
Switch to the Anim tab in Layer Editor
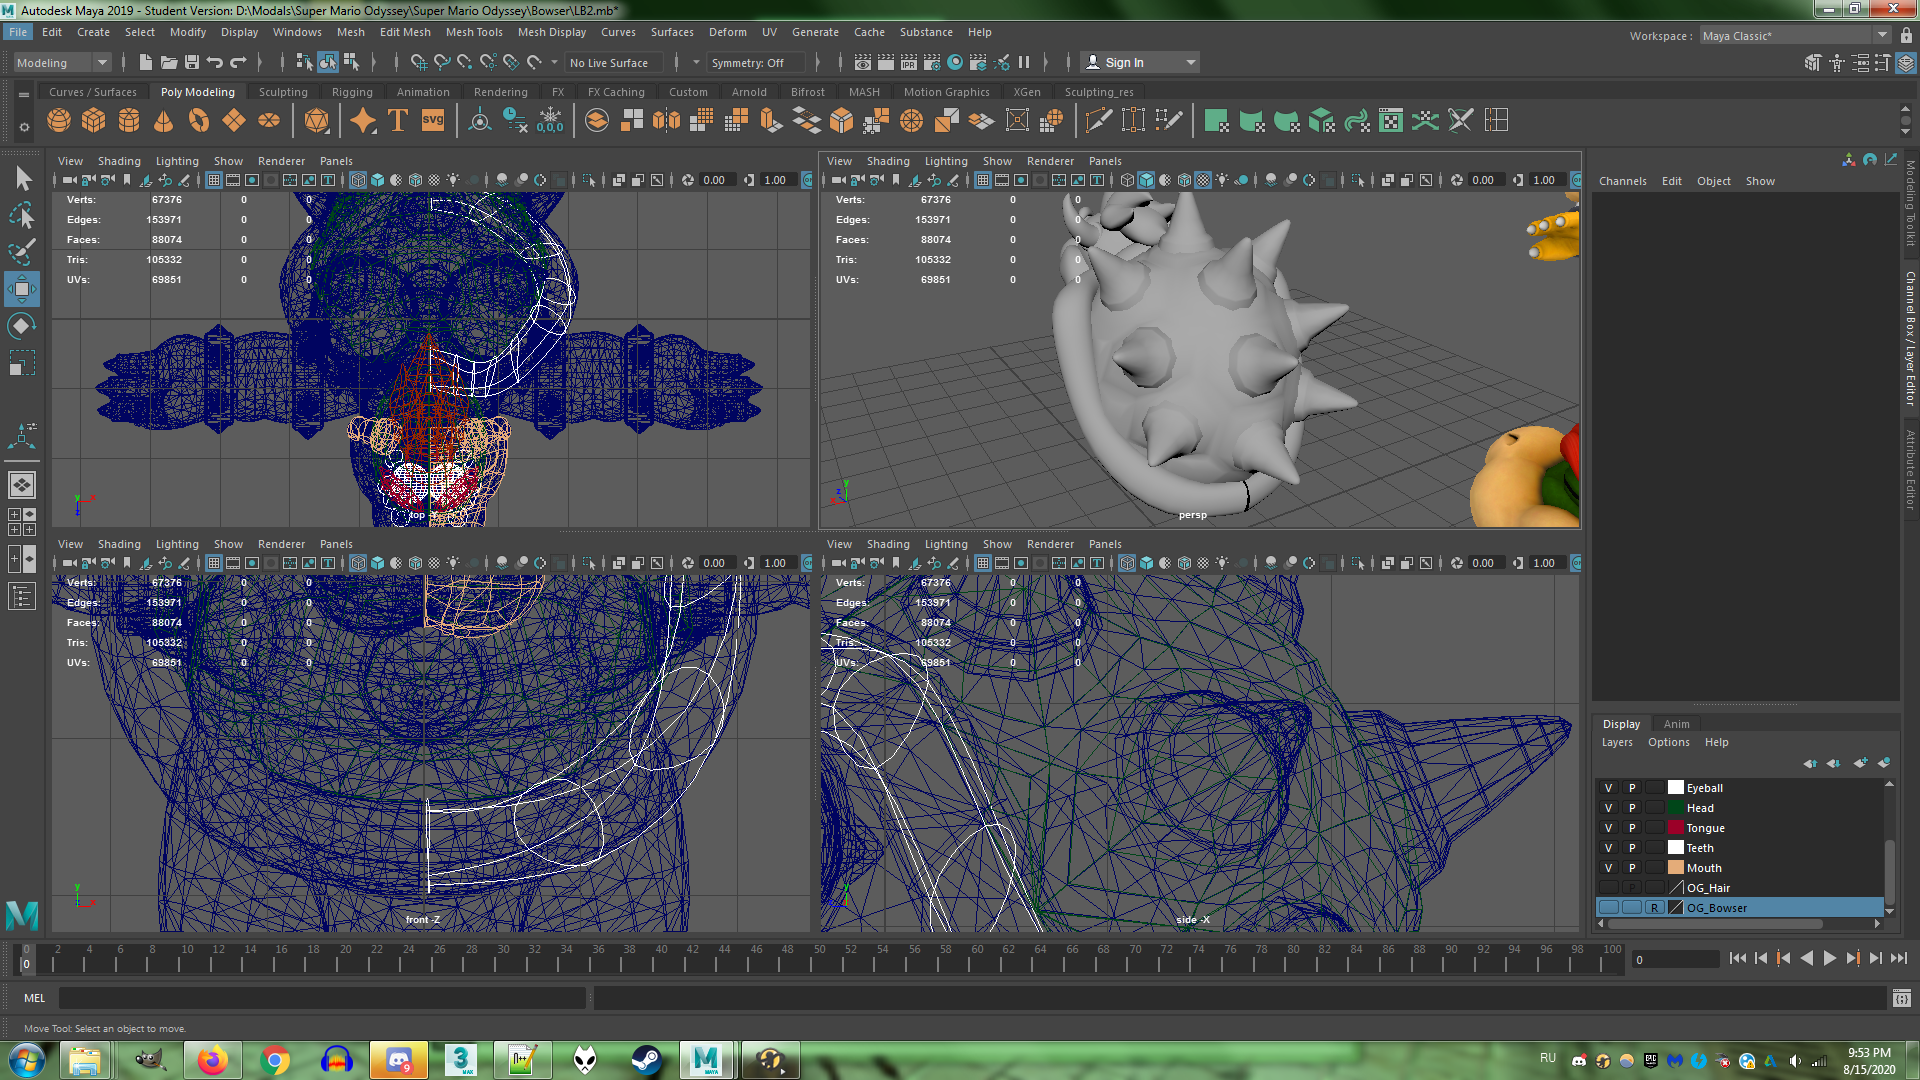(x=1677, y=724)
